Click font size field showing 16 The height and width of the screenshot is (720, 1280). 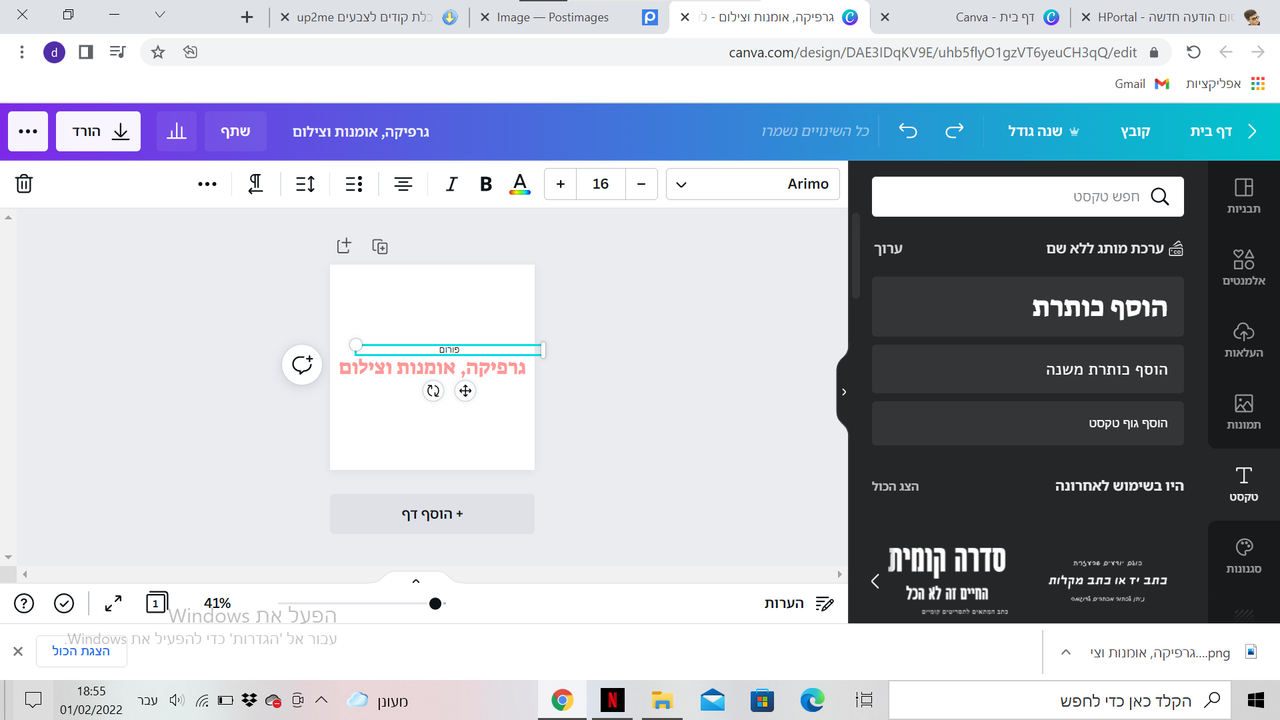point(601,184)
